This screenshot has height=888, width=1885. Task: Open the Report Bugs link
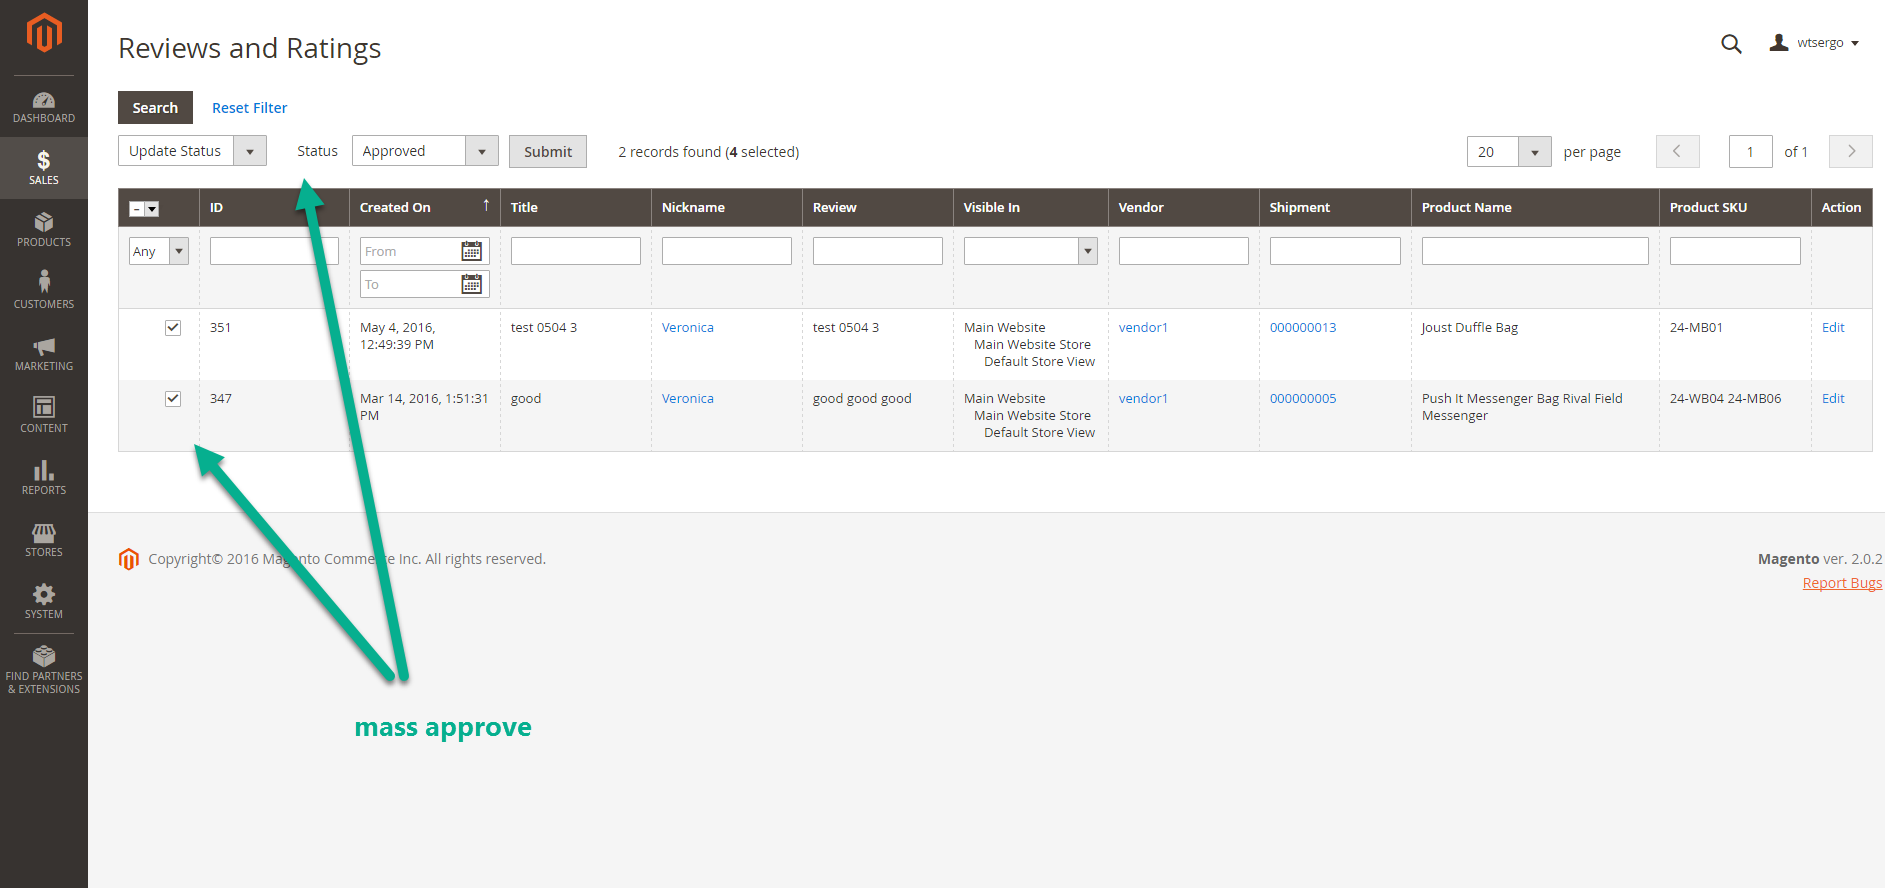1842,583
